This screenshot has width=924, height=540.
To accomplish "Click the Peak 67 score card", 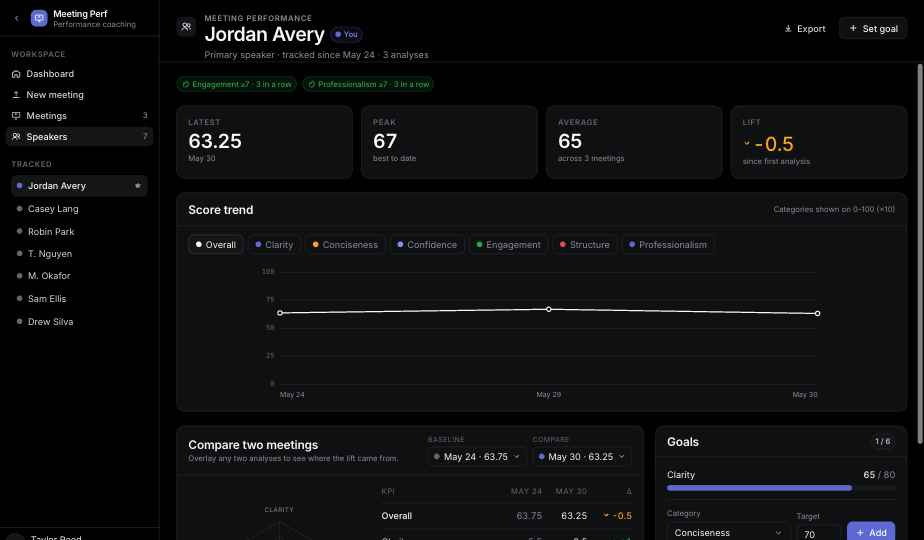I will (x=450, y=142).
